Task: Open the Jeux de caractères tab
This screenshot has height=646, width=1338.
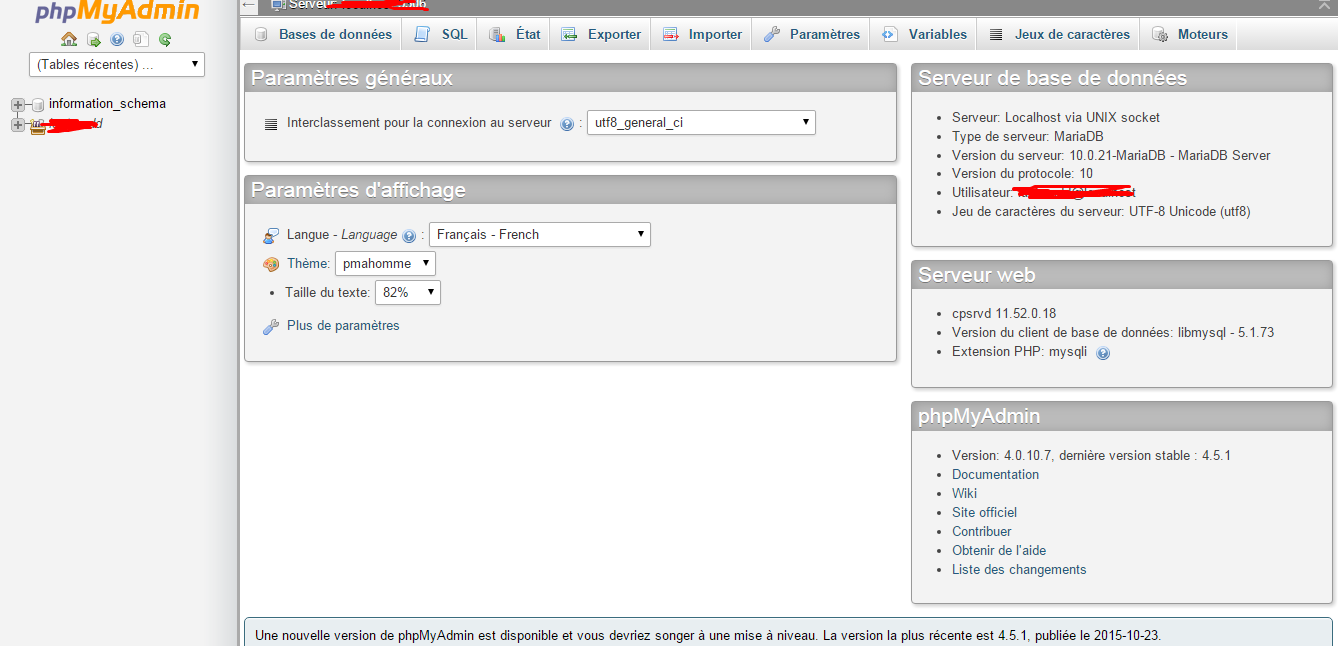Action: (x=1059, y=34)
